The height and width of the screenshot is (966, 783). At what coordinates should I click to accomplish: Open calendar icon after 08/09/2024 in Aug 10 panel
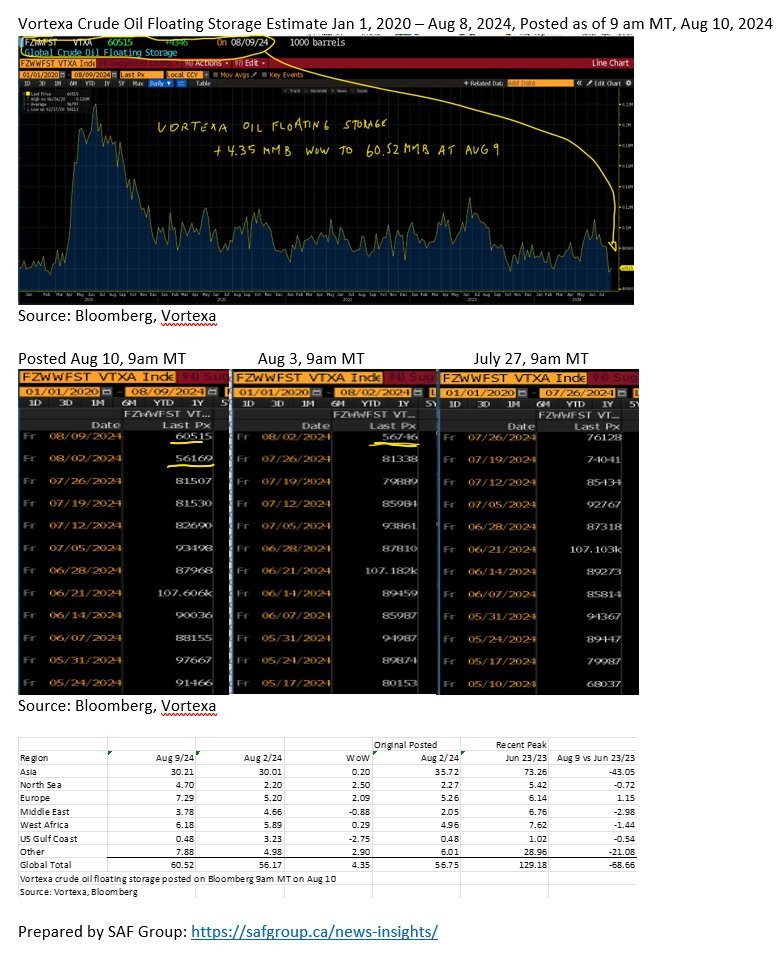tap(213, 392)
